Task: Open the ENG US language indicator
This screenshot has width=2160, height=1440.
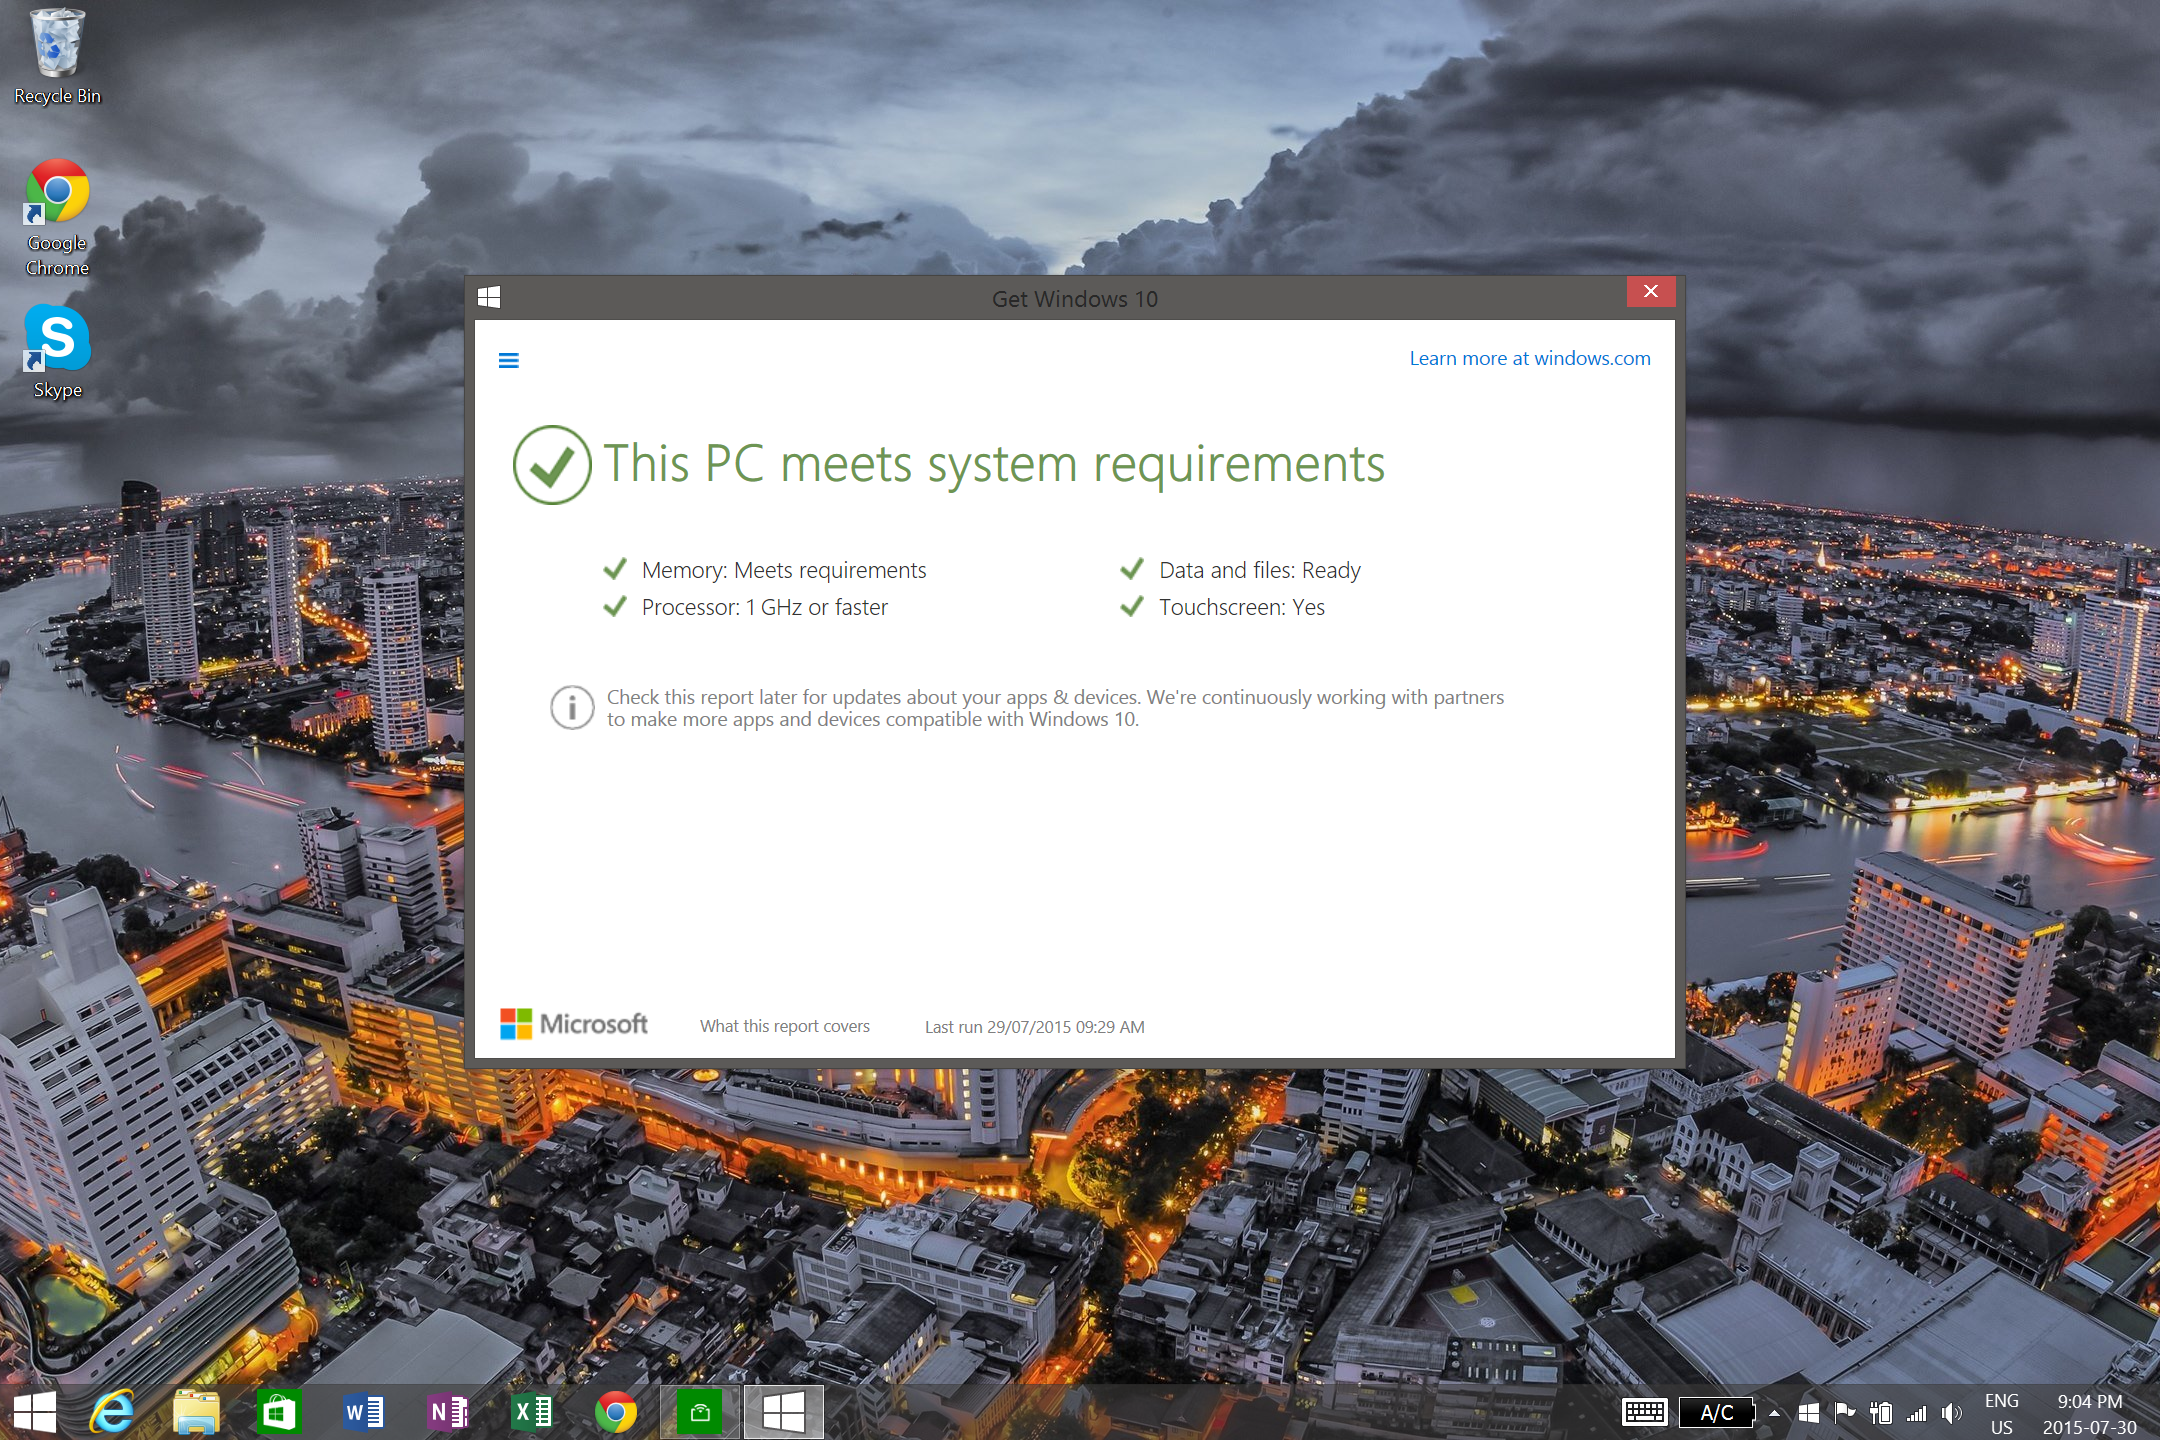Action: pyautogui.click(x=2001, y=1414)
